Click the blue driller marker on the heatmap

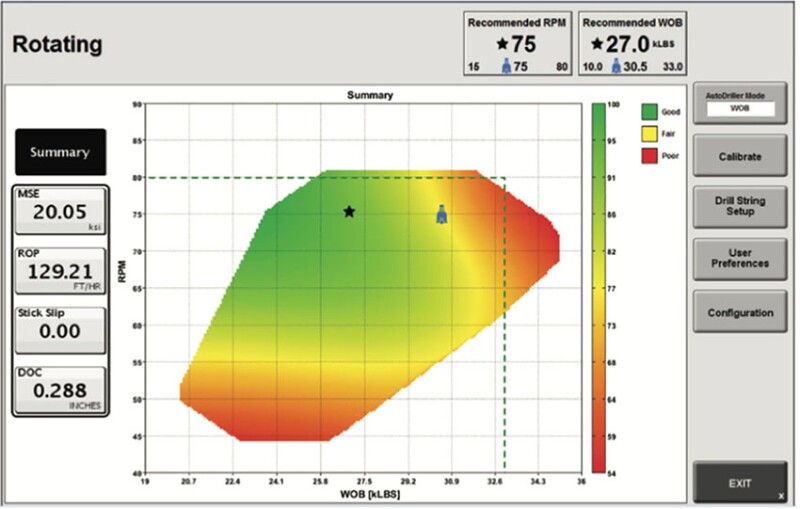(x=442, y=215)
